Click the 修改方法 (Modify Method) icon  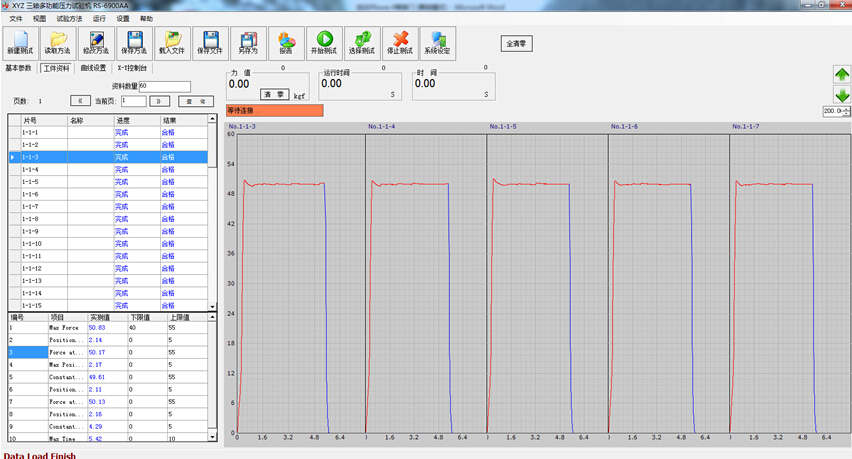96,42
